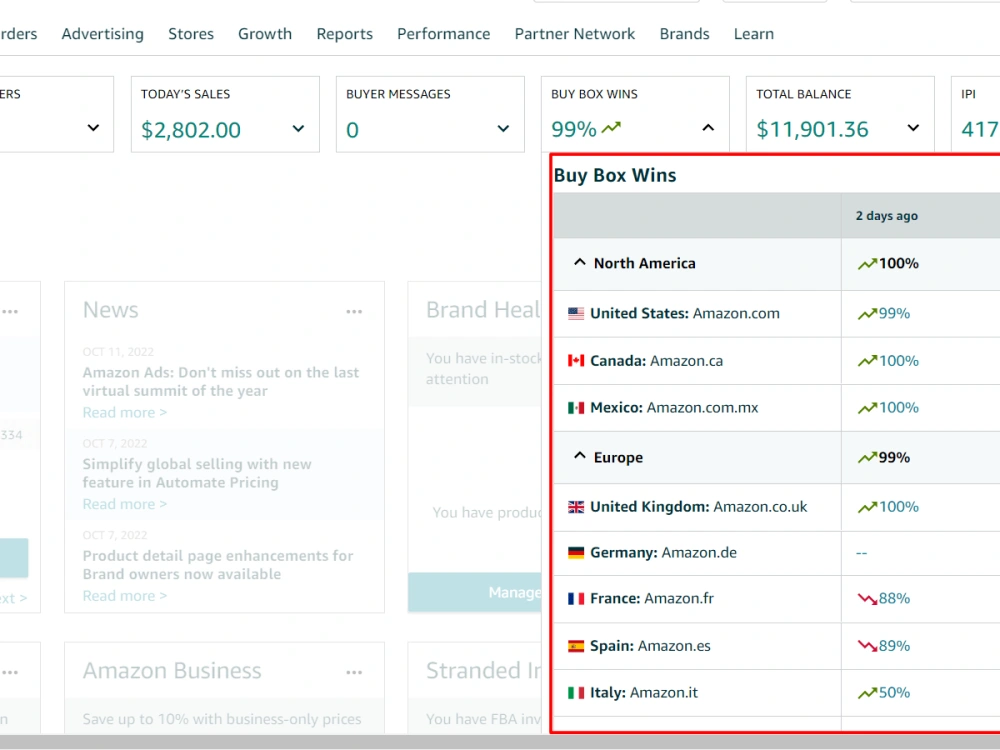Expand the Today's Sales card chevron

pos(298,129)
